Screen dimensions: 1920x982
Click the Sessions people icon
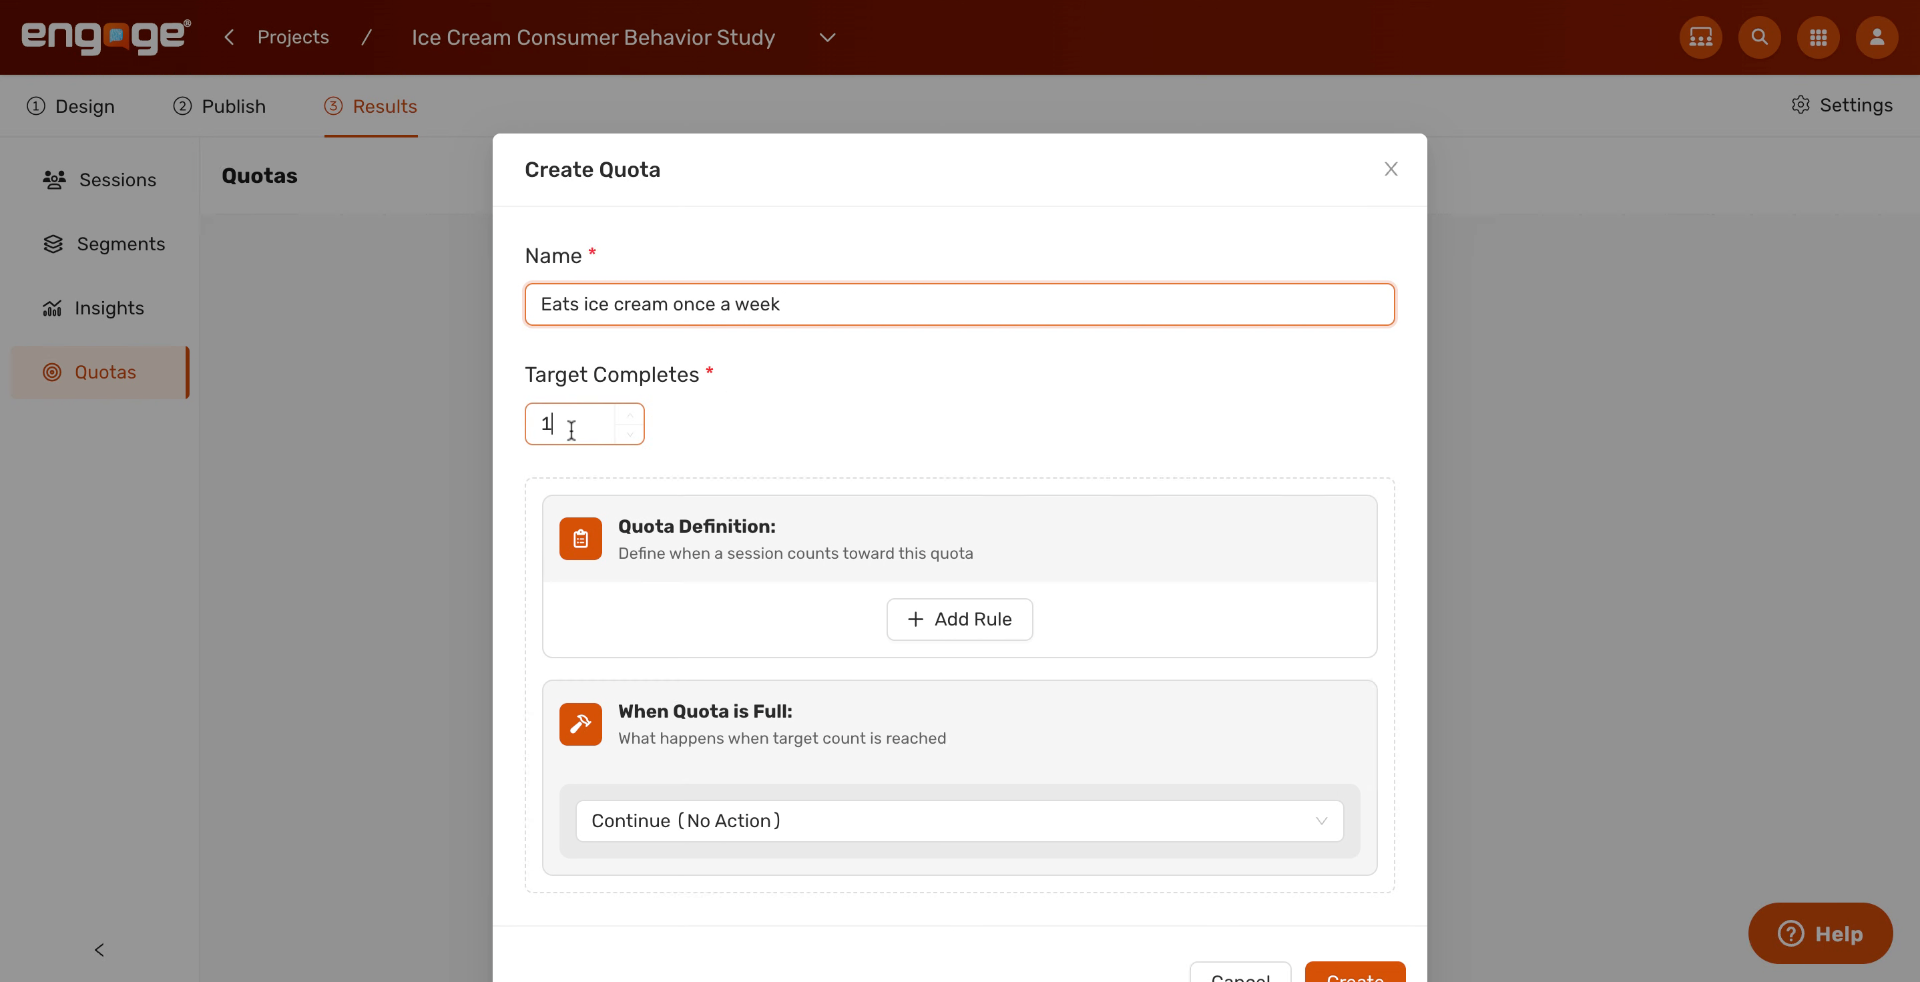tap(54, 180)
